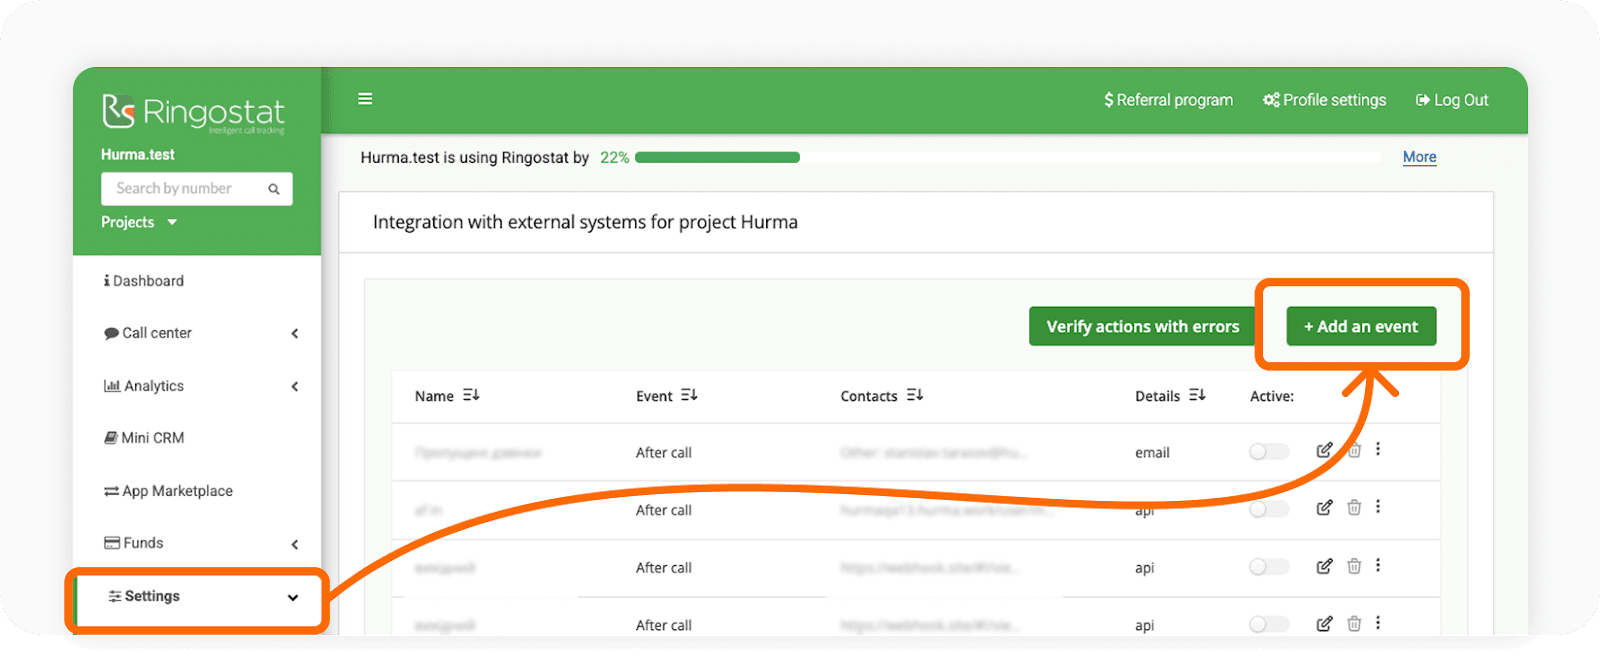Delete the fourth row event
This screenshot has height=664, width=1600.
tap(1354, 624)
